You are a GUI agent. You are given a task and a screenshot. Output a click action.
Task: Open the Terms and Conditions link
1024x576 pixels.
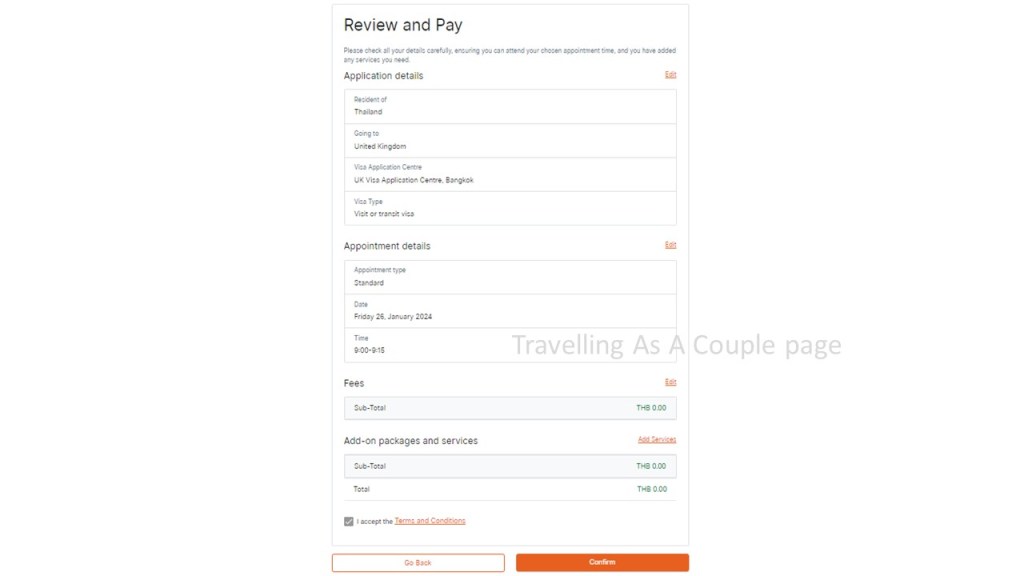click(430, 521)
